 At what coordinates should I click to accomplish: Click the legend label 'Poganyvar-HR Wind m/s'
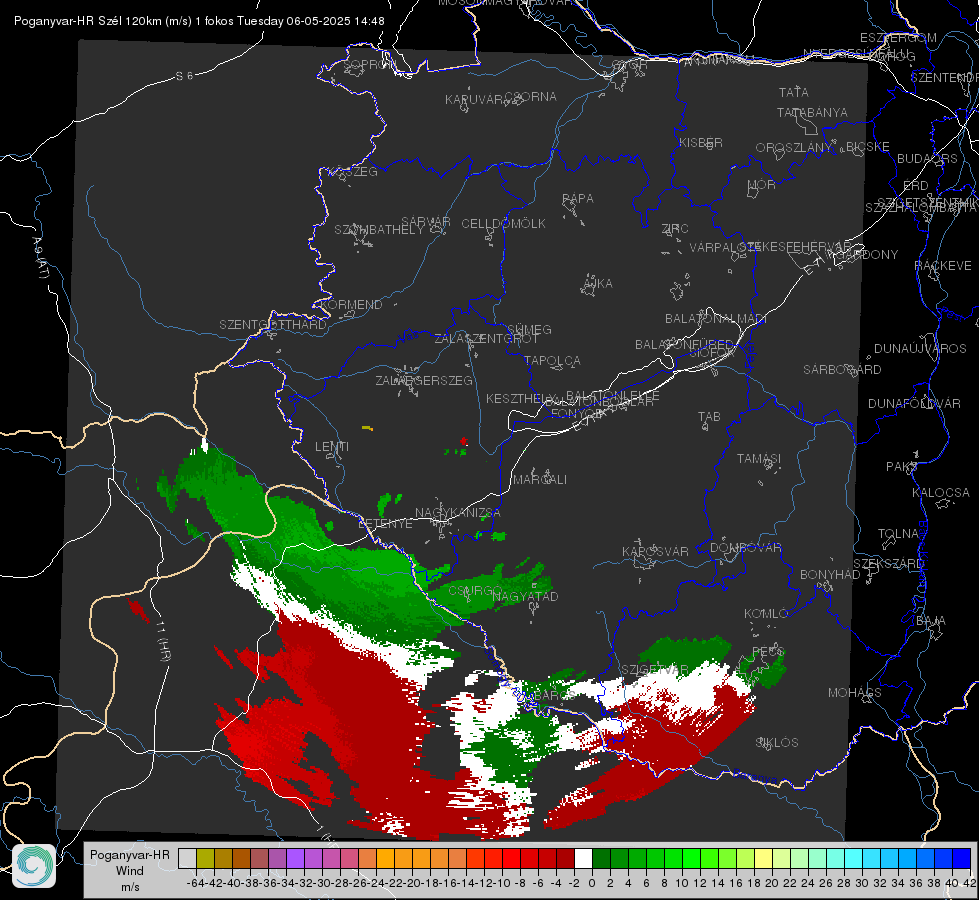[130, 871]
